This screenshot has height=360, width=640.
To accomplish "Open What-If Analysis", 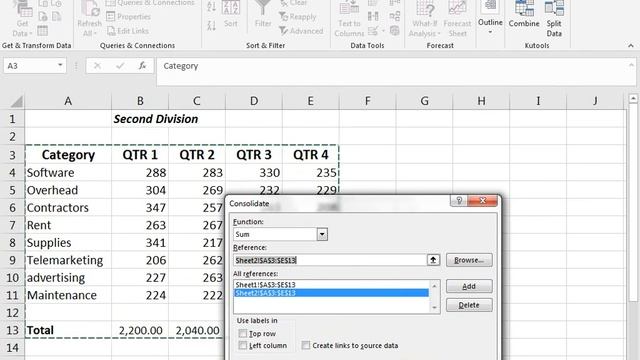I will pyautogui.click(x=424, y=19).
